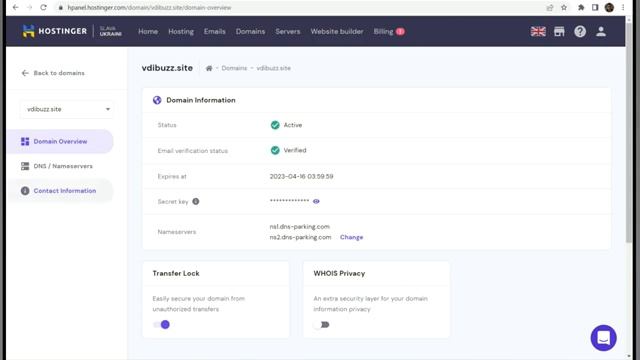Open the store icon in header
The height and width of the screenshot is (360, 640).
[559, 31]
